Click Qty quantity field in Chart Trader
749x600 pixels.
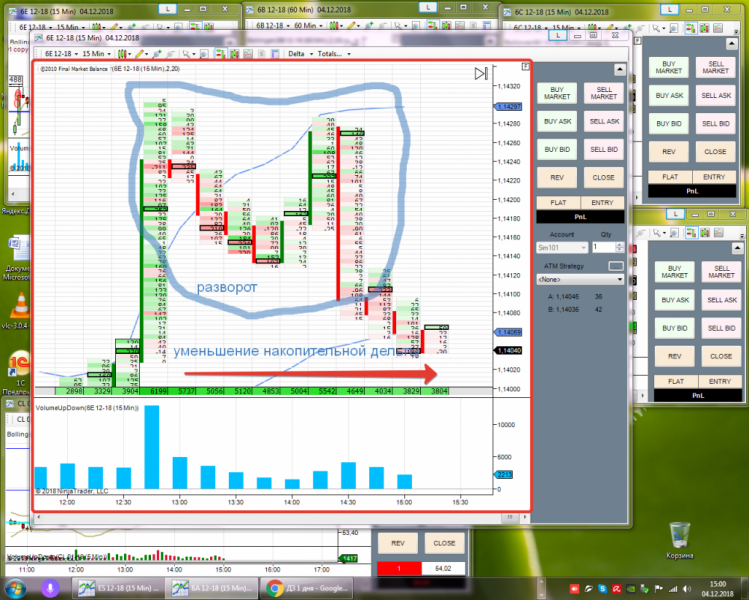pos(603,247)
